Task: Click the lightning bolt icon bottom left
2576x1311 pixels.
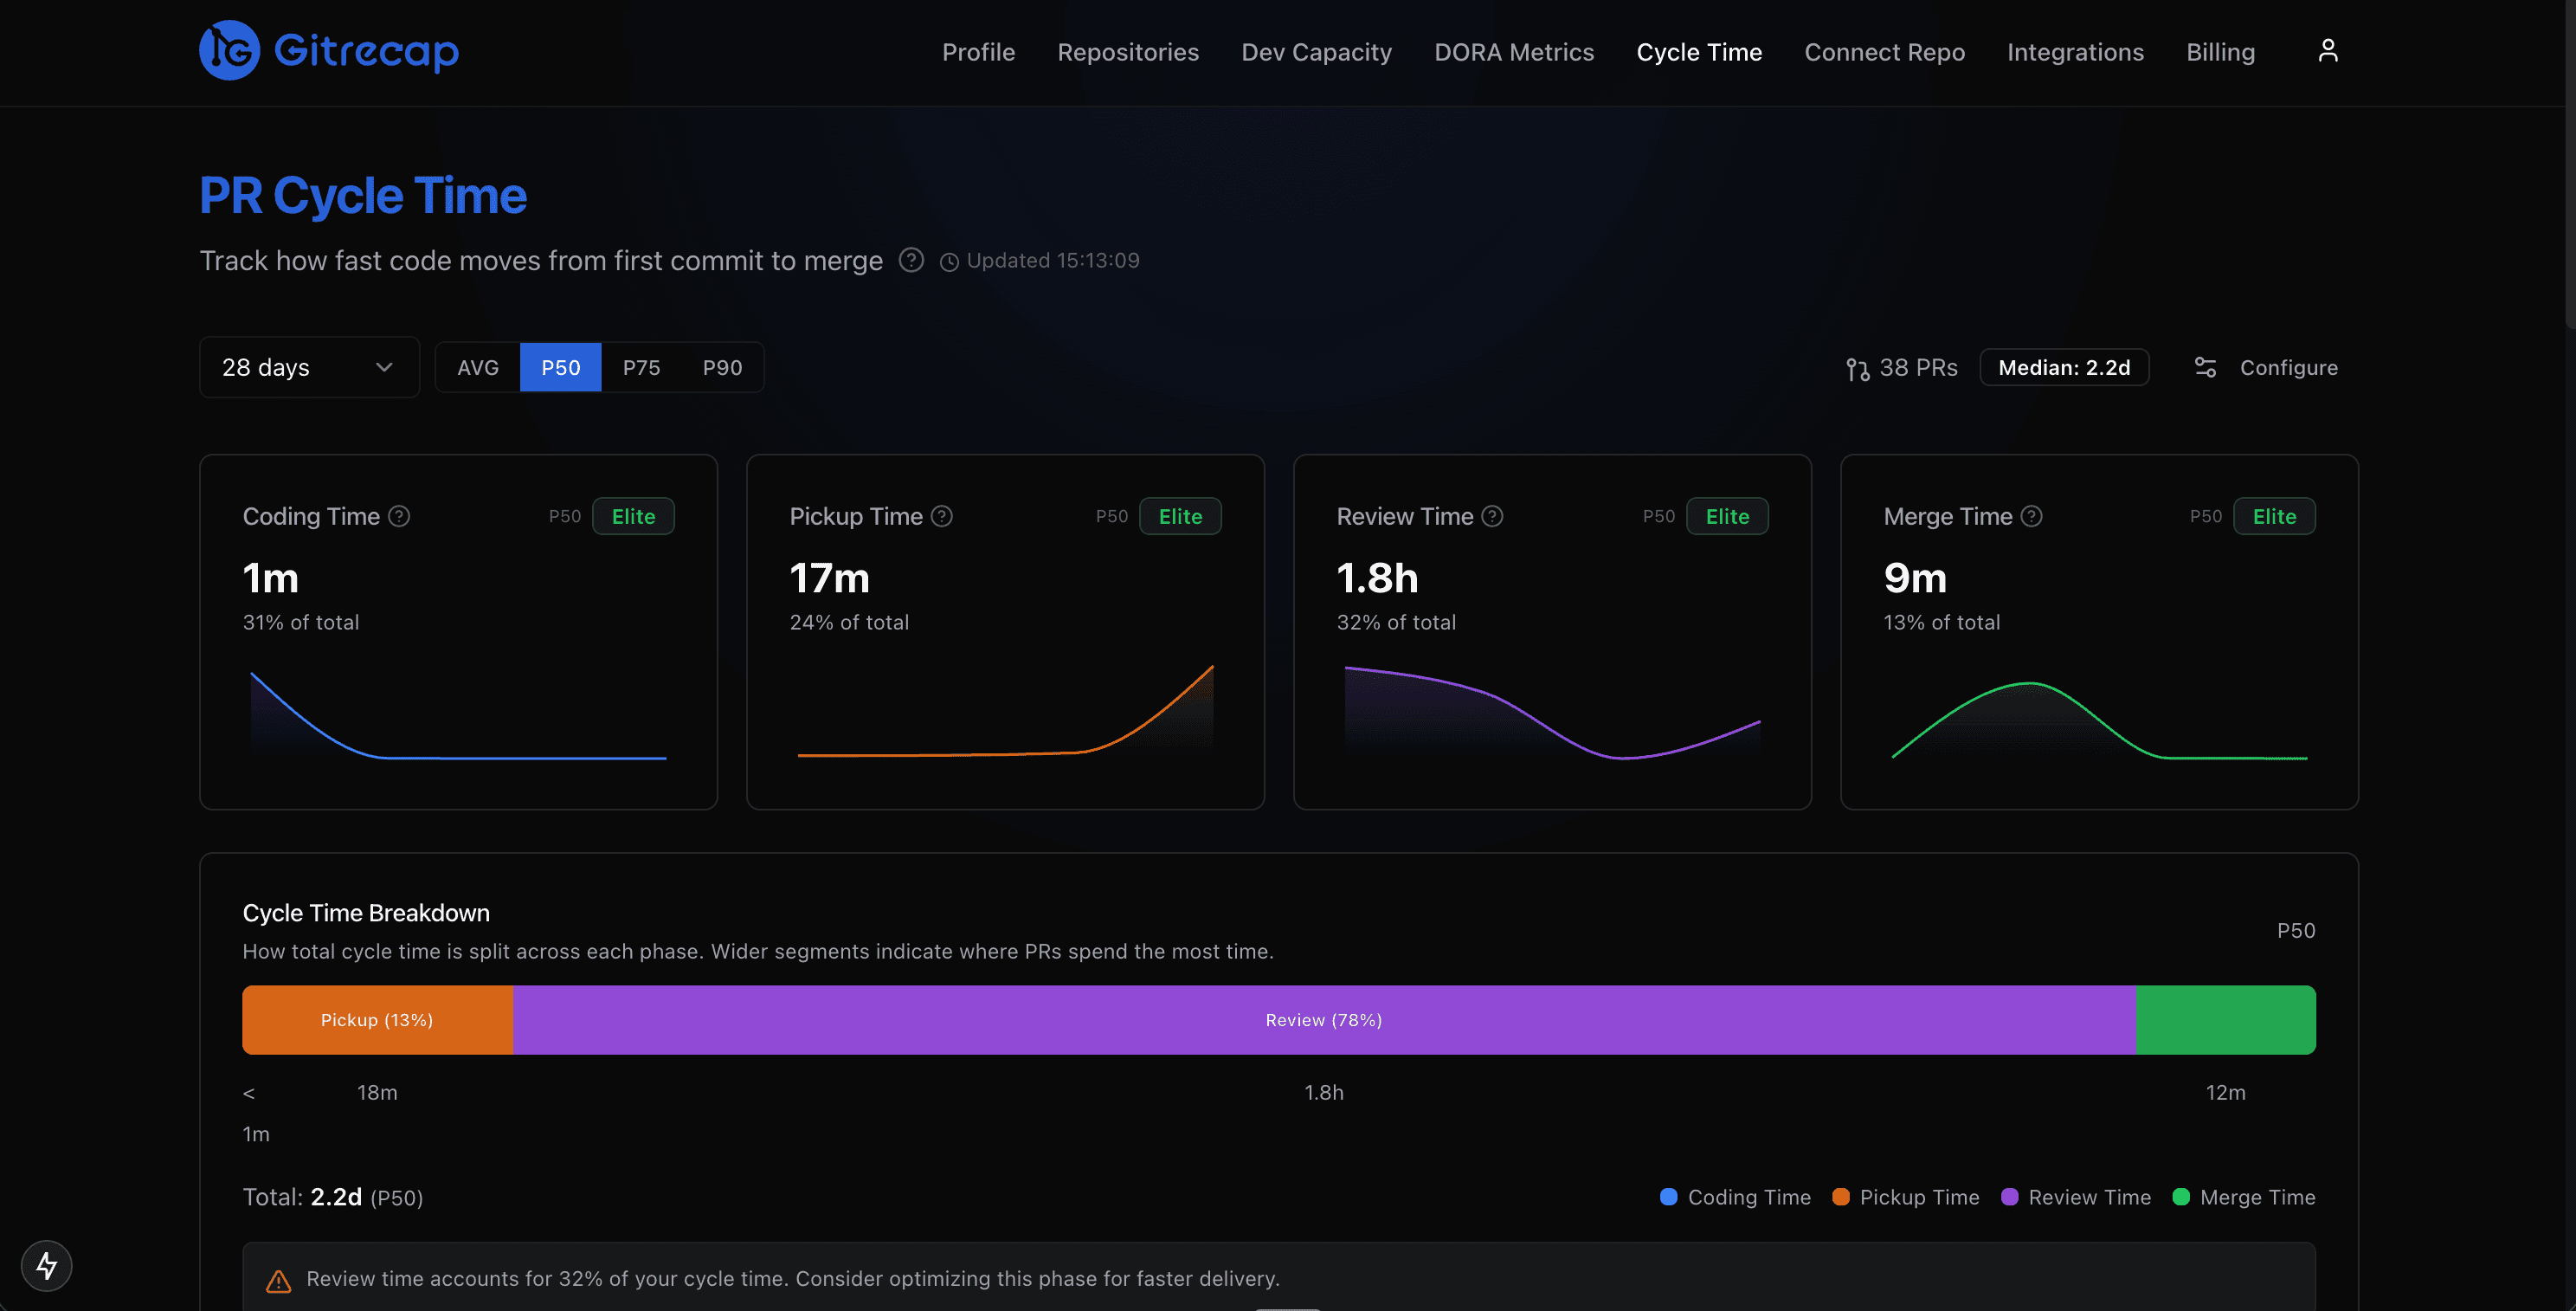Action: (x=46, y=1265)
